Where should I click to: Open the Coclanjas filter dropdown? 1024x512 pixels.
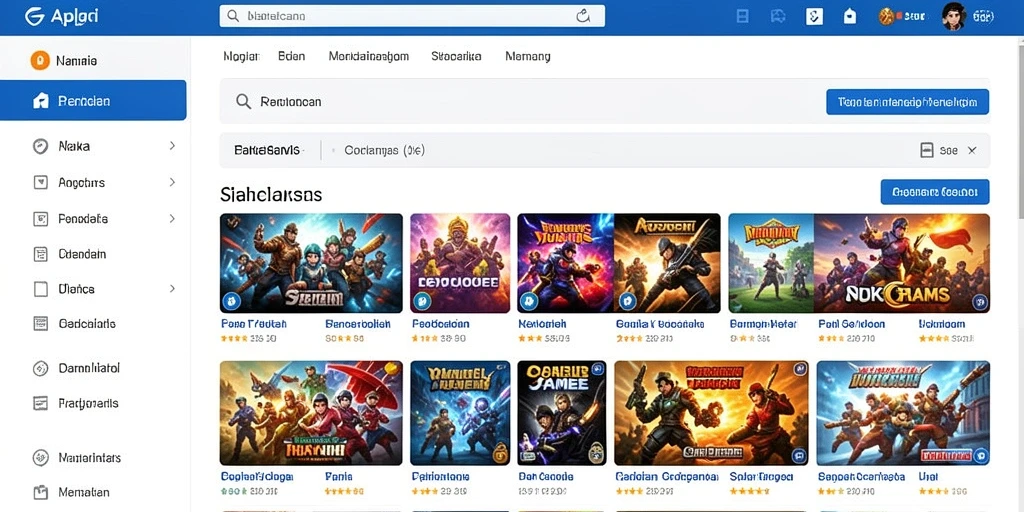pos(384,150)
